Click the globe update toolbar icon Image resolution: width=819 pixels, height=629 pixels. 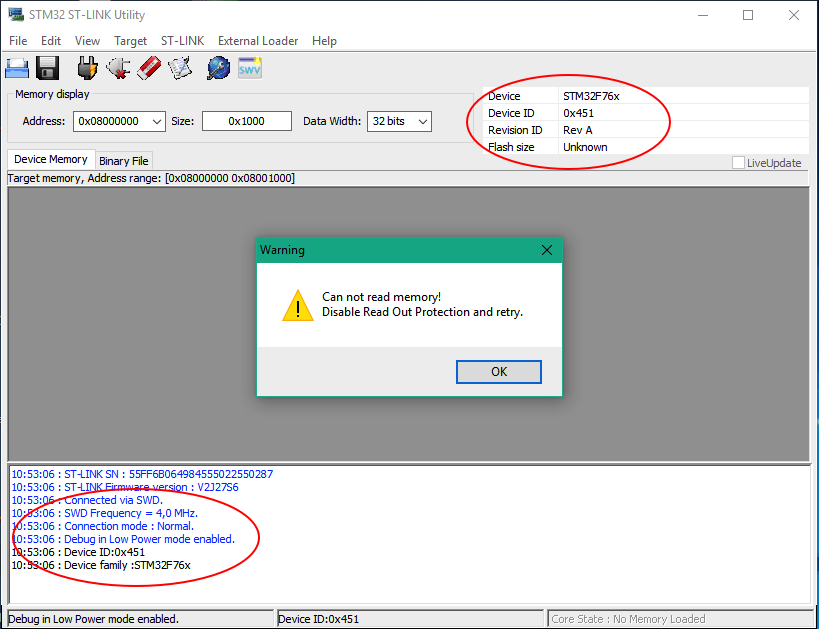point(218,68)
